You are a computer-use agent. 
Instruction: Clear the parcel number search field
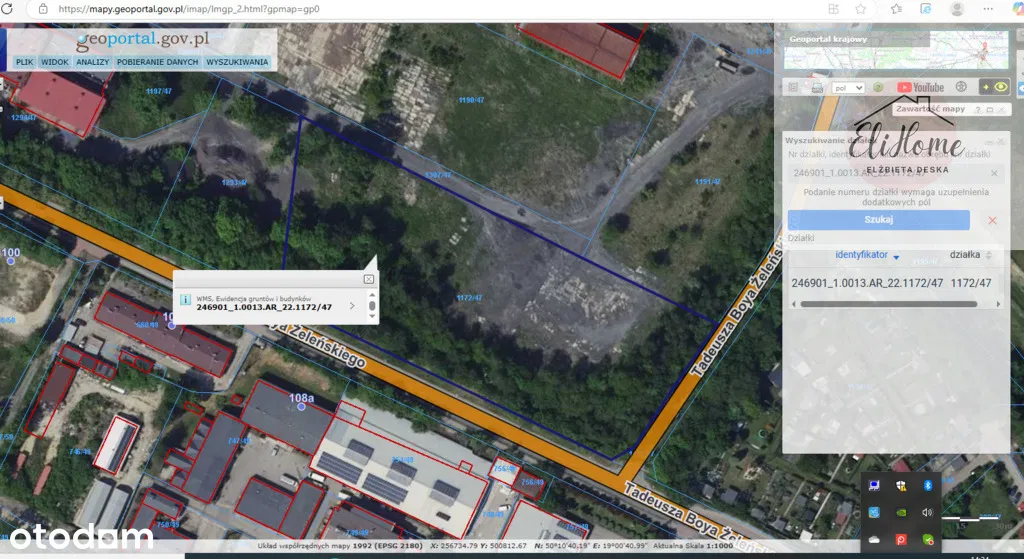[993, 173]
